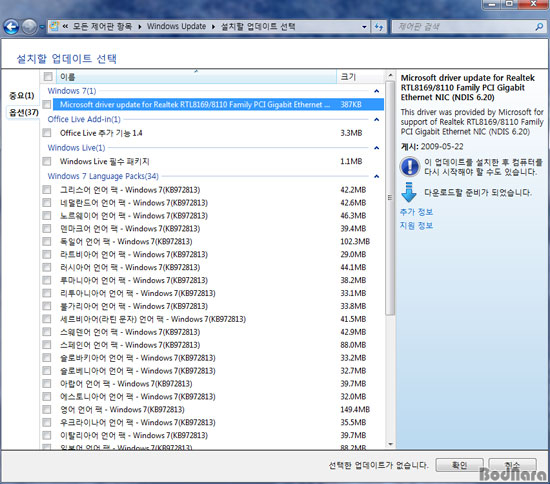
Task: Click the 149.4MB size value
Action: [355, 409]
